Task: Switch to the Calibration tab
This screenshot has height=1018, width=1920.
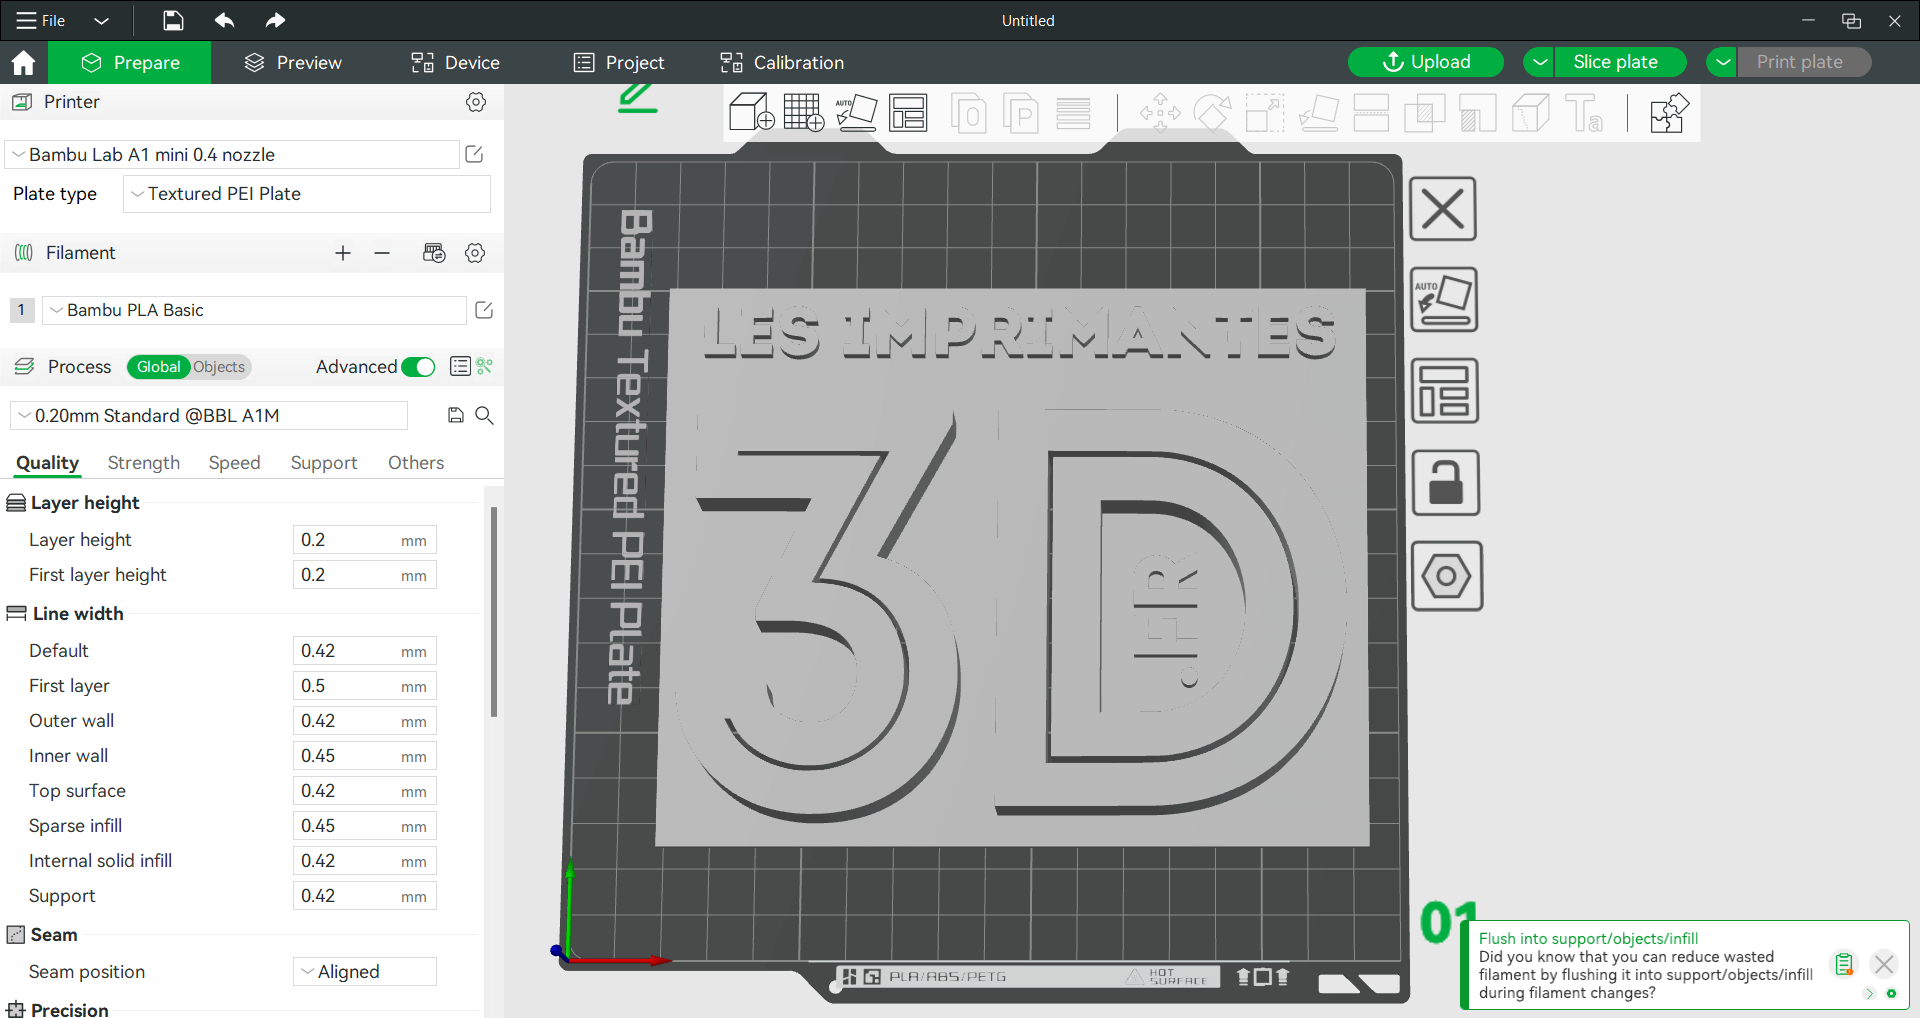Action: [x=782, y=63]
